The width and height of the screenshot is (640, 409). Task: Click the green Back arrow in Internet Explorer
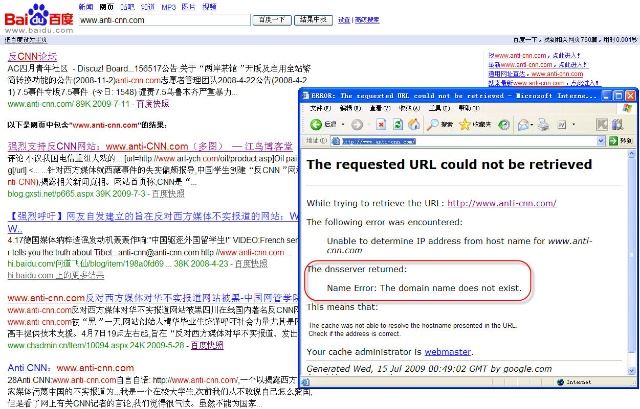(316, 124)
